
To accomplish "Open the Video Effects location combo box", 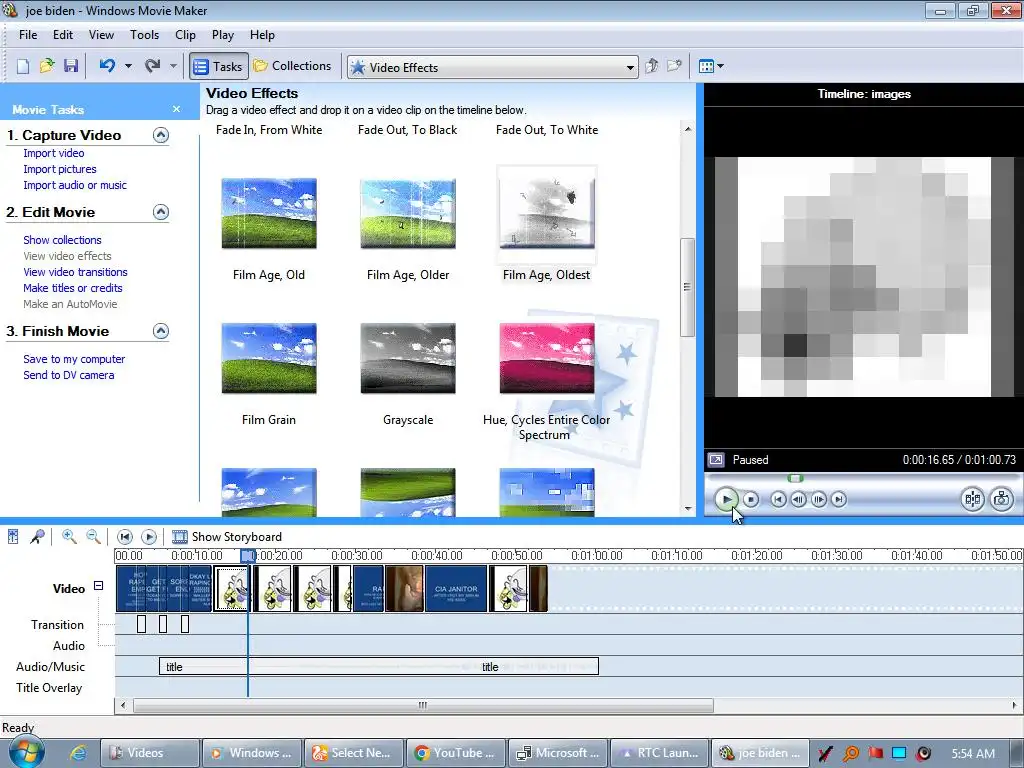I will (492, 67).
